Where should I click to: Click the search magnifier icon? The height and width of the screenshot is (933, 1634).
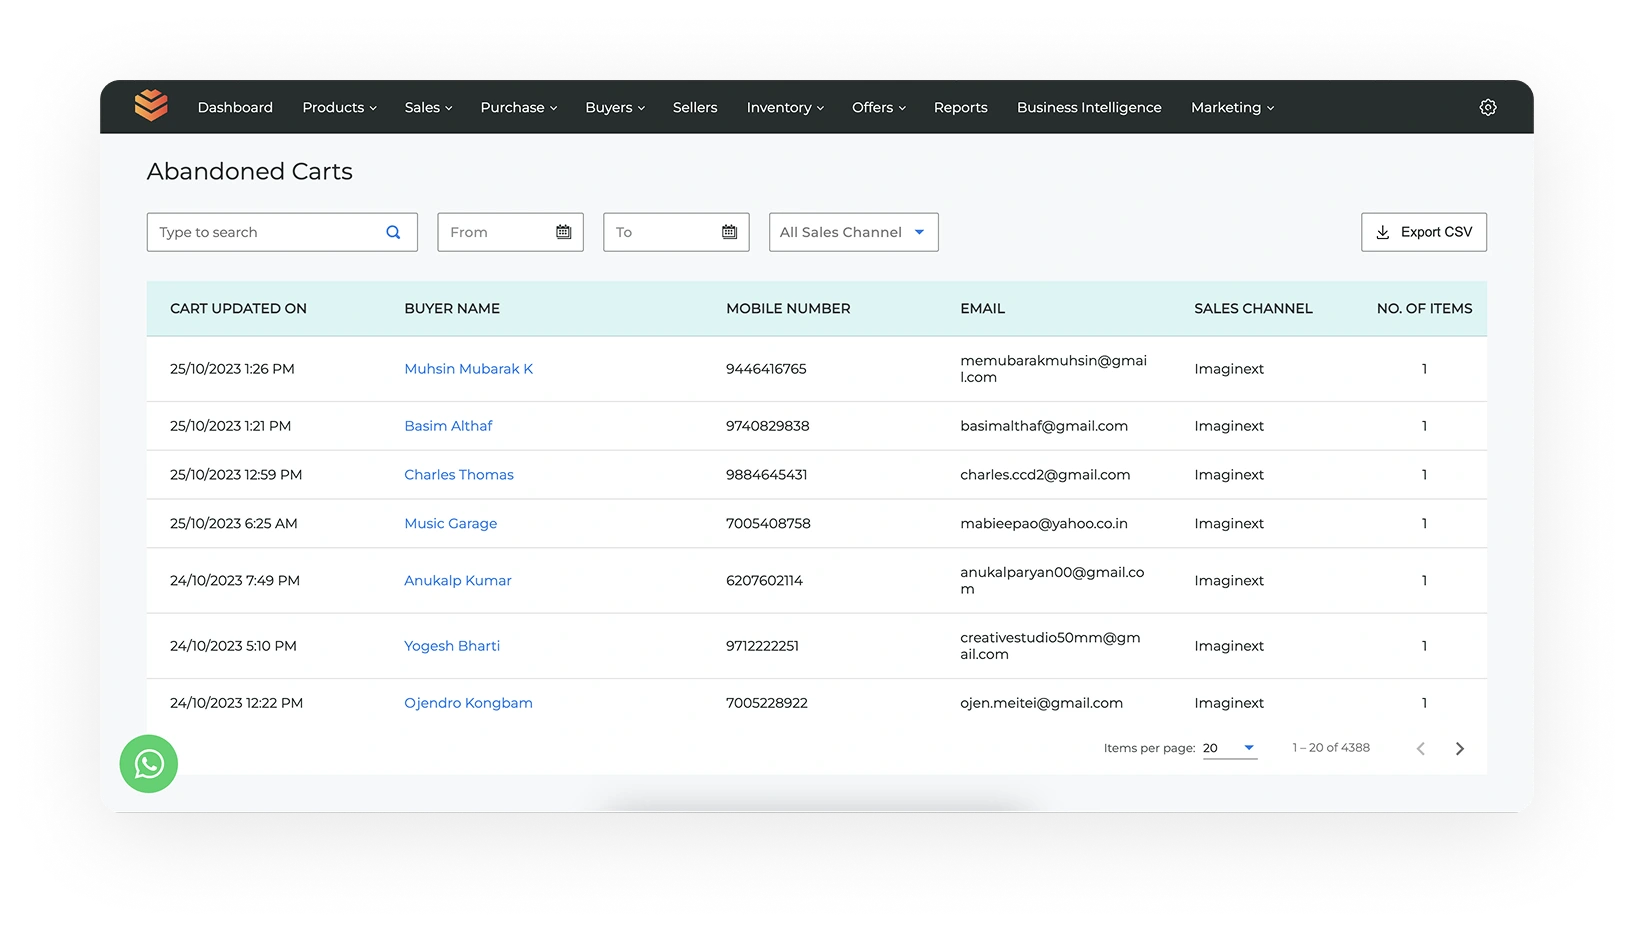coord(393,232)
